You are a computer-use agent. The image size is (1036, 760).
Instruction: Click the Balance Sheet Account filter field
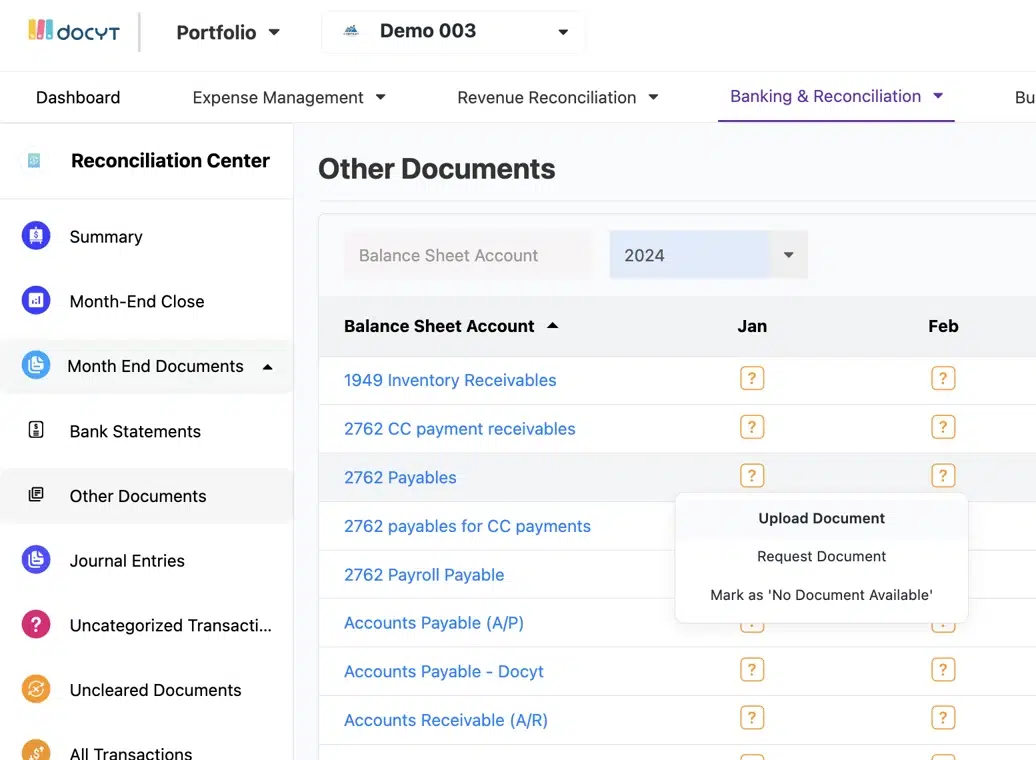pos(466,255)
